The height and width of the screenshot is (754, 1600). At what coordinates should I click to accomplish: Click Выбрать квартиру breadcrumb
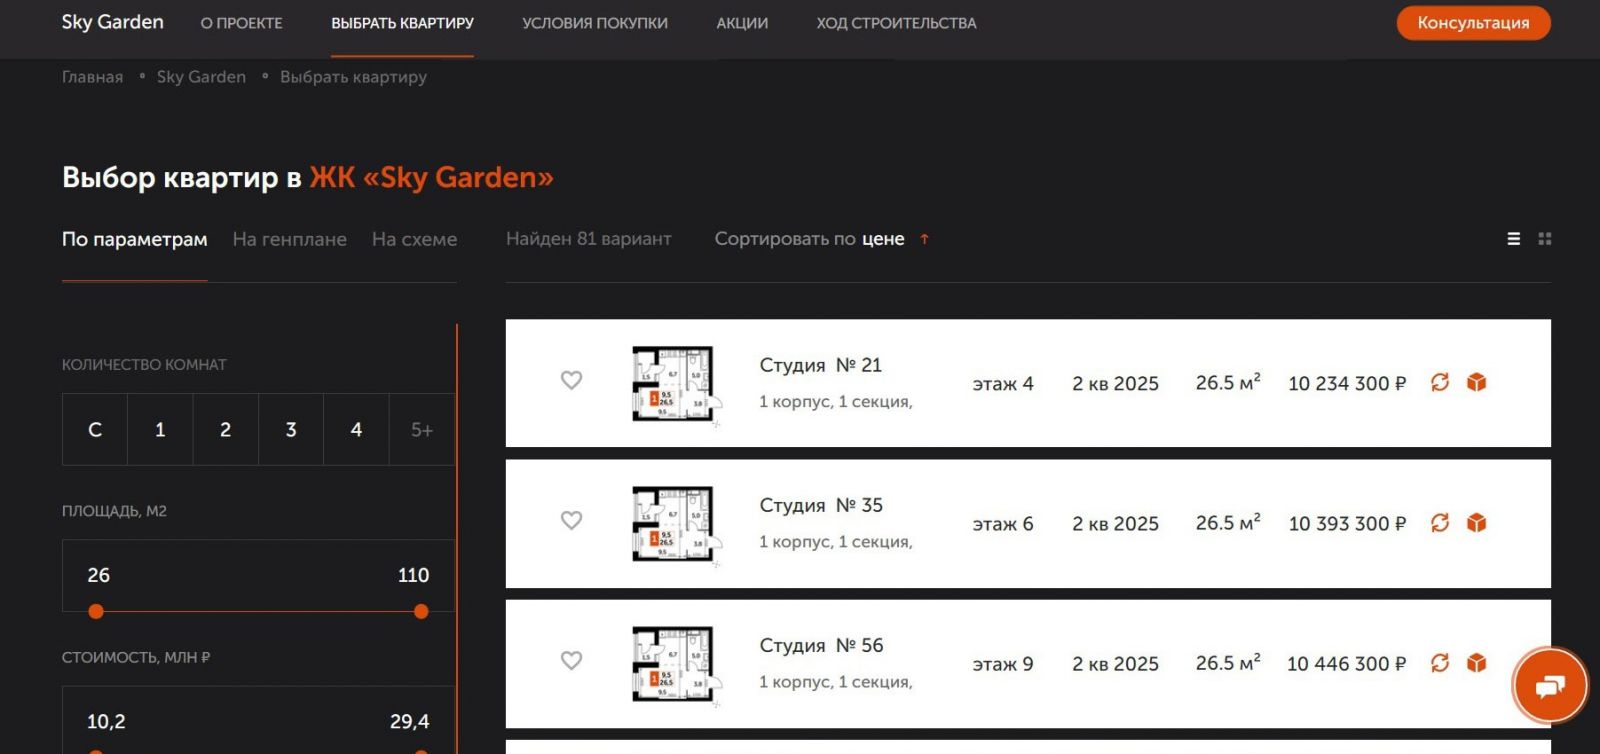click(353, 77)
